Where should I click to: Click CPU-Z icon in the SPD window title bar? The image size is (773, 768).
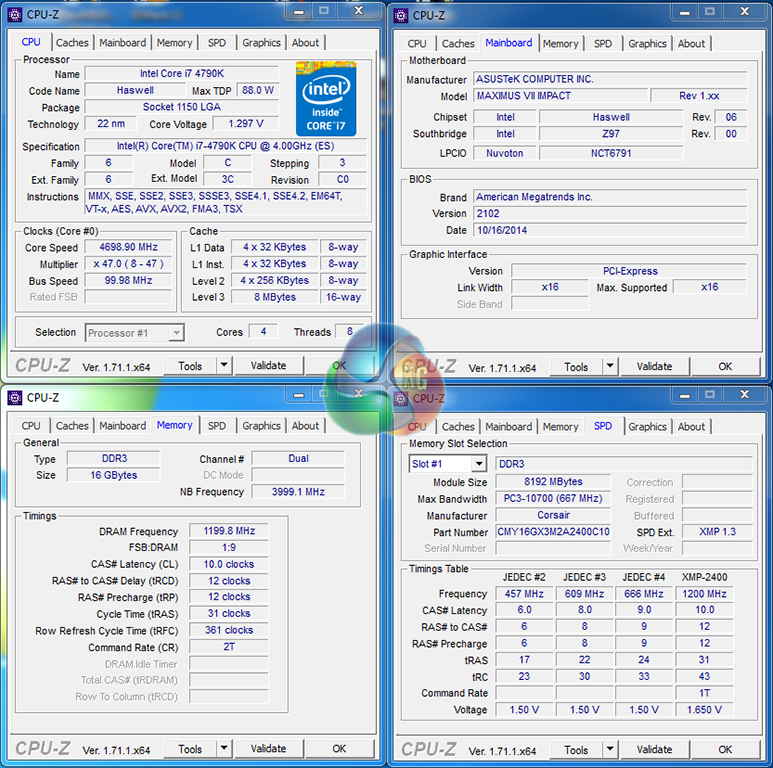(400, 398)
